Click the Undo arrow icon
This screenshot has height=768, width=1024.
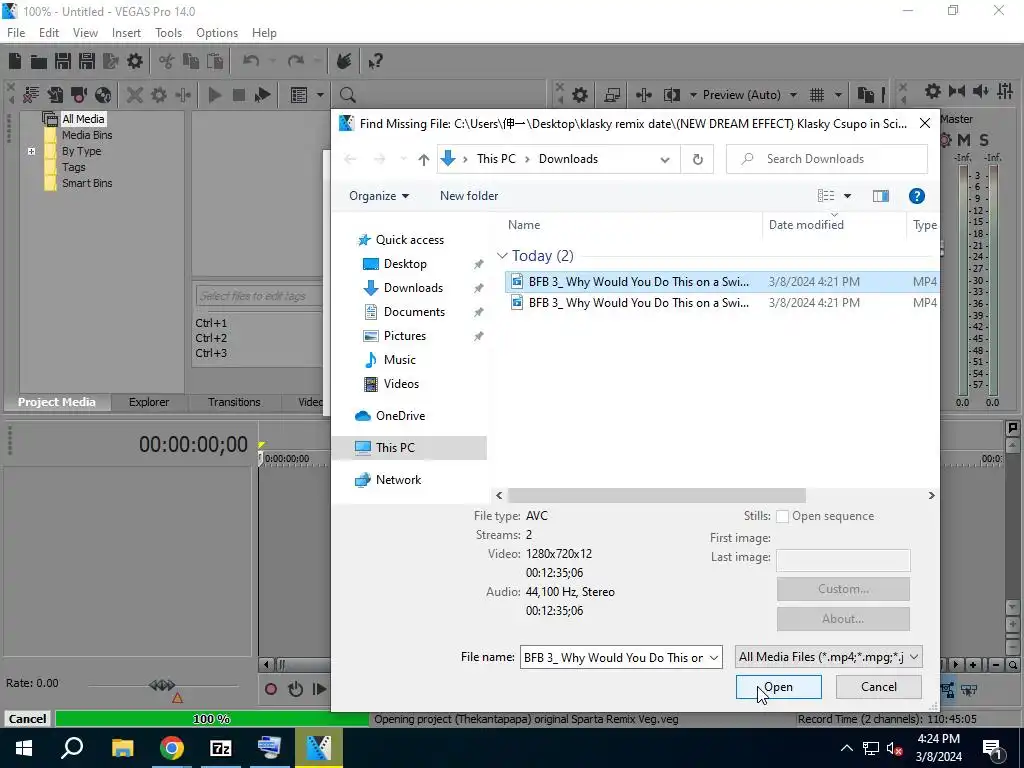pos(251,61)
